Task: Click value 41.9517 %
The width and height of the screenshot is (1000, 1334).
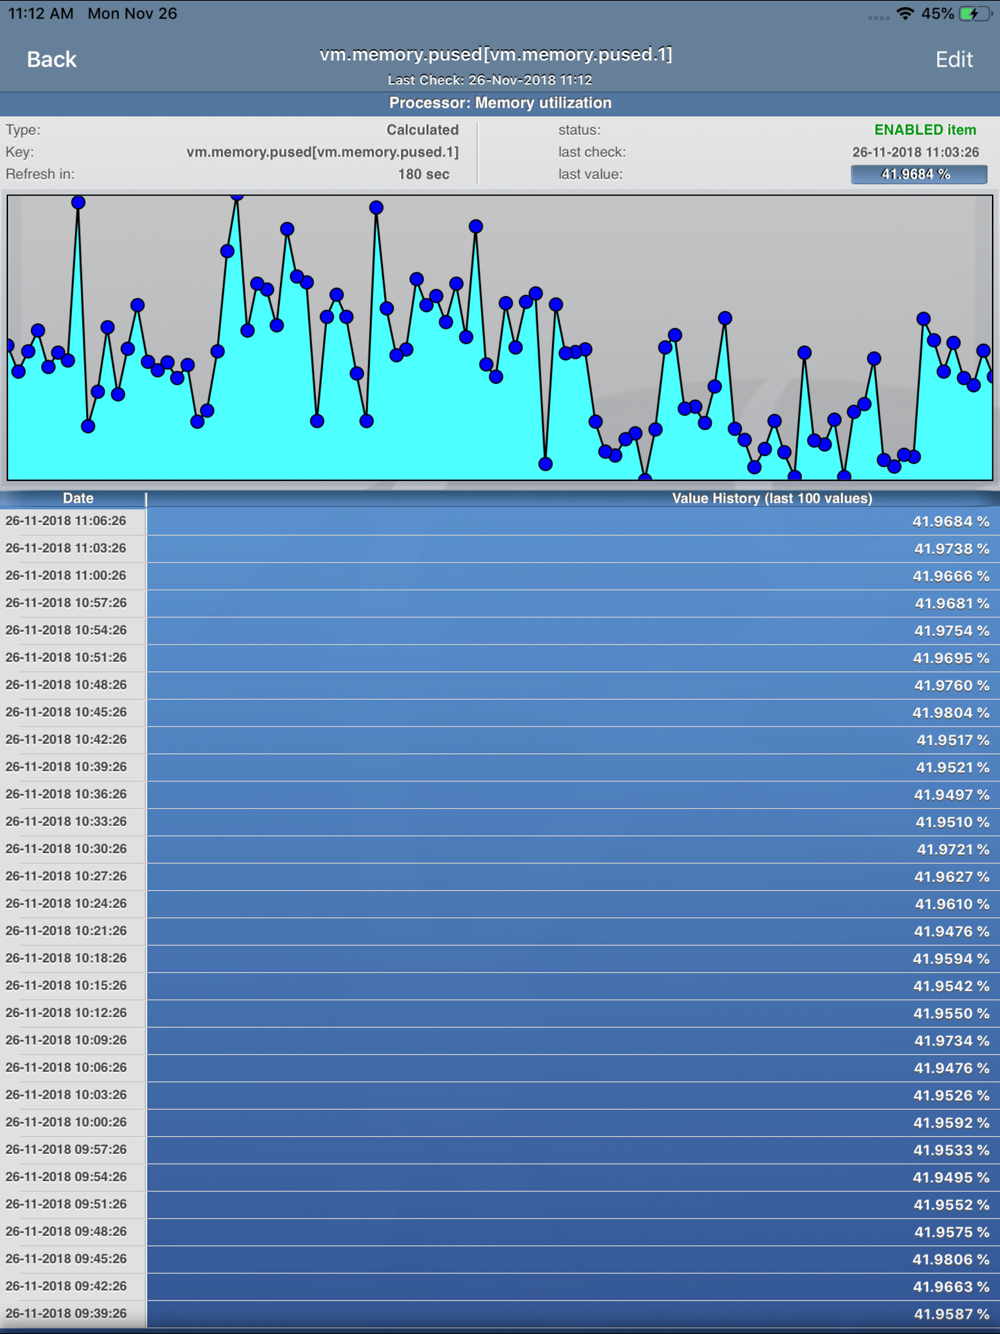Action: point(953,740)
